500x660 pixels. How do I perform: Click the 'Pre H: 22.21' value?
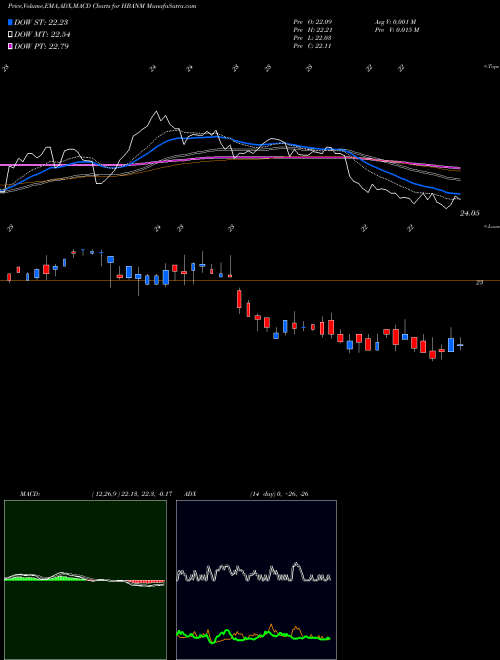(x=314, y=29)
